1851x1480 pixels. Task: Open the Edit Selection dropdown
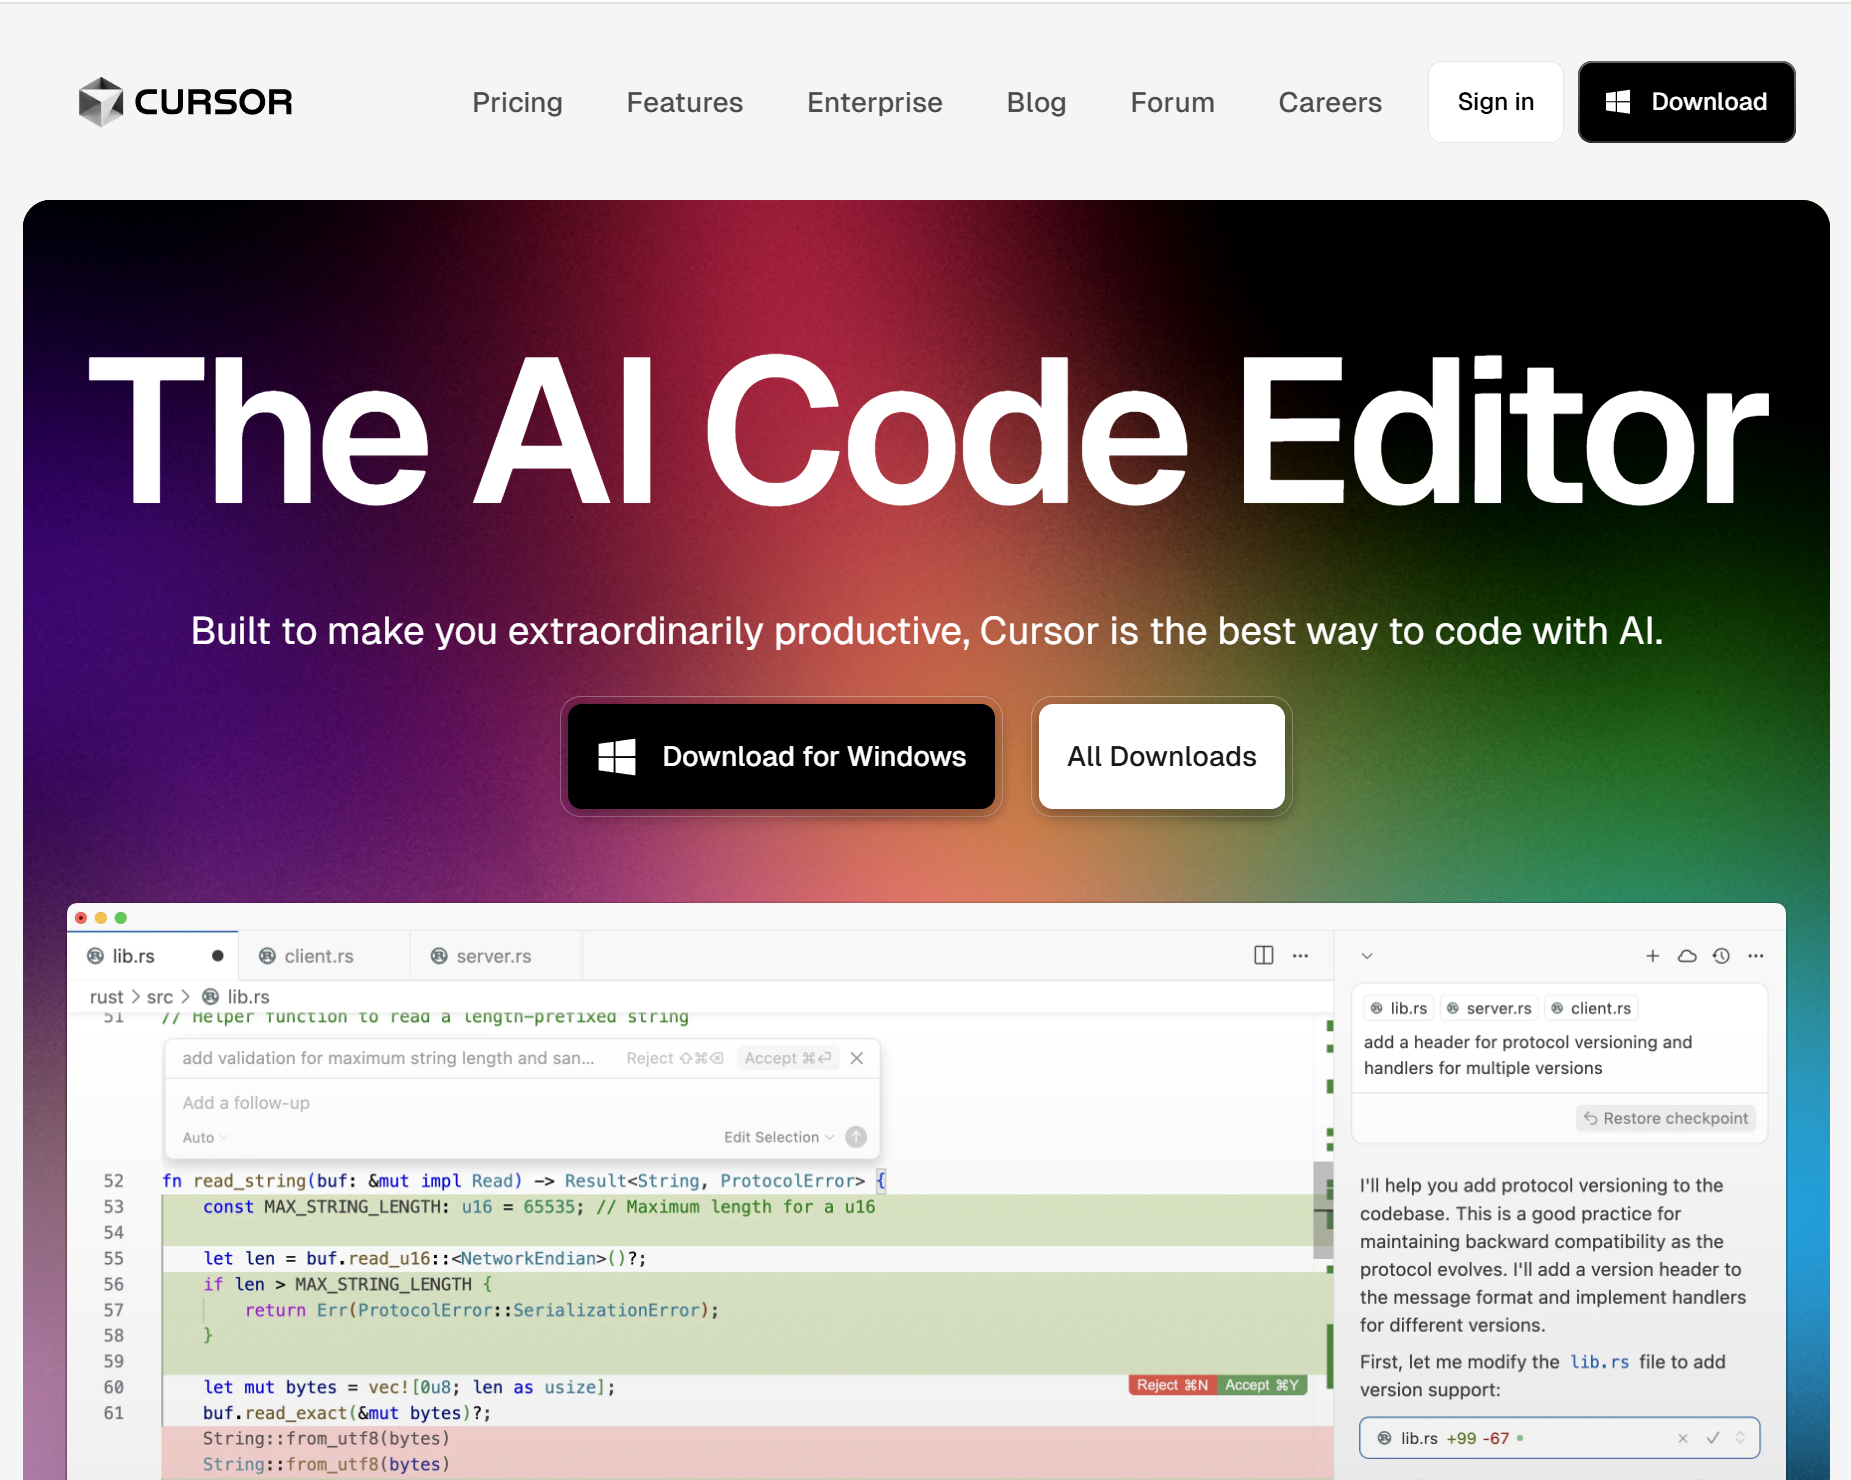tap(779, 1137)
